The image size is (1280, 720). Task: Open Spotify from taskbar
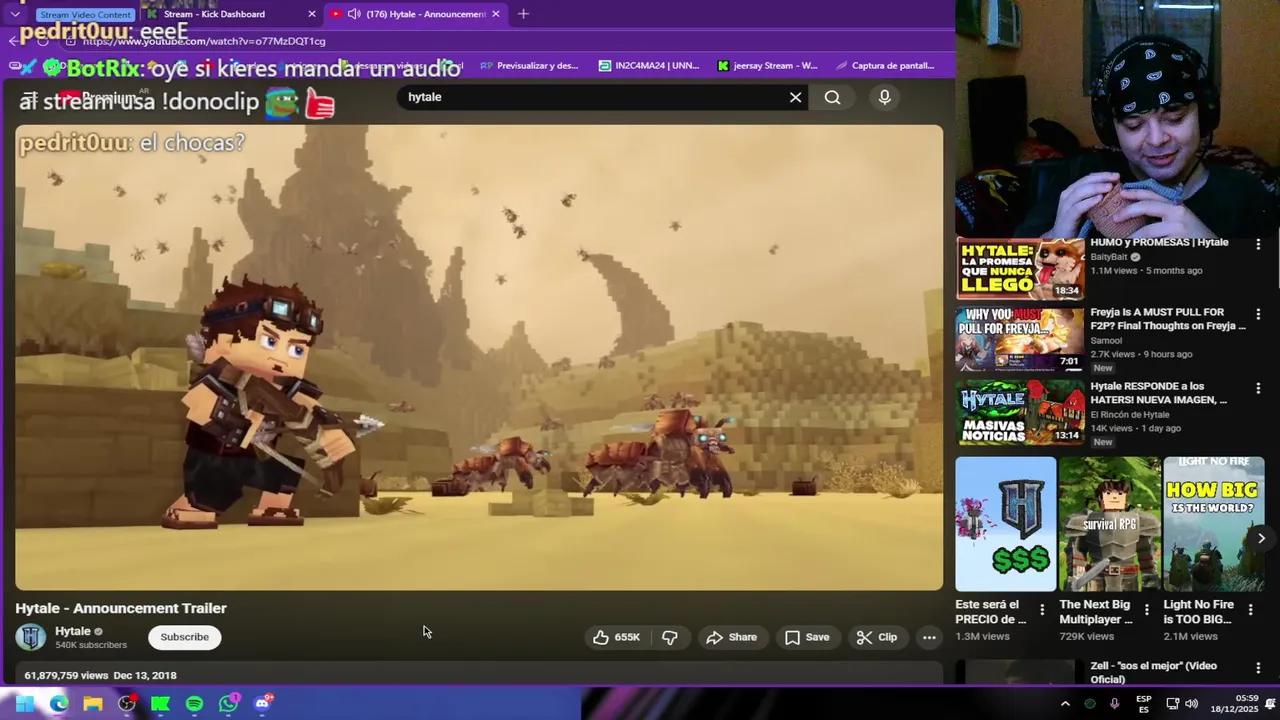194,704
